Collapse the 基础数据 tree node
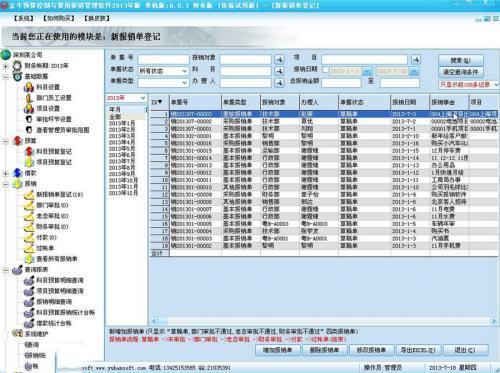Viewport: 500px width, 373px height. [x=6, y=77]
